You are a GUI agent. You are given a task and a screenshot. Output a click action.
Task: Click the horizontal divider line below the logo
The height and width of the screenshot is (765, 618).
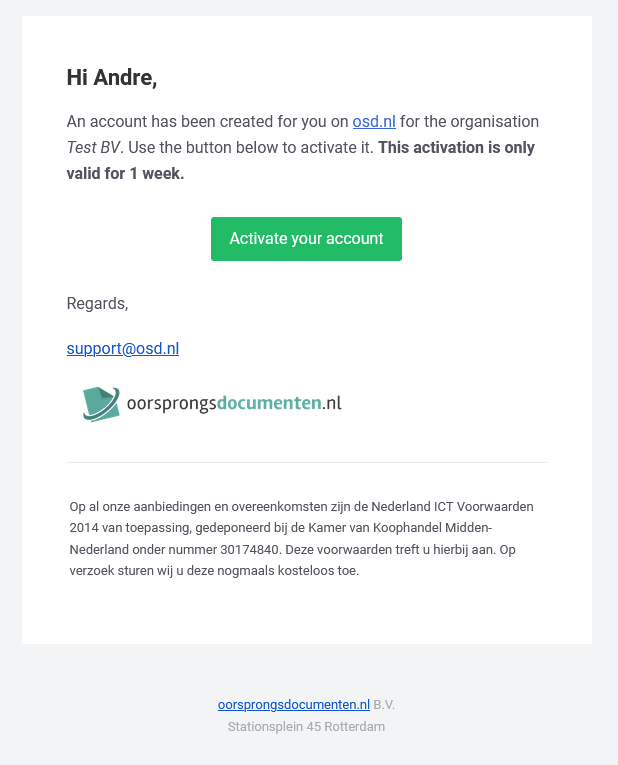coord(307,462)
